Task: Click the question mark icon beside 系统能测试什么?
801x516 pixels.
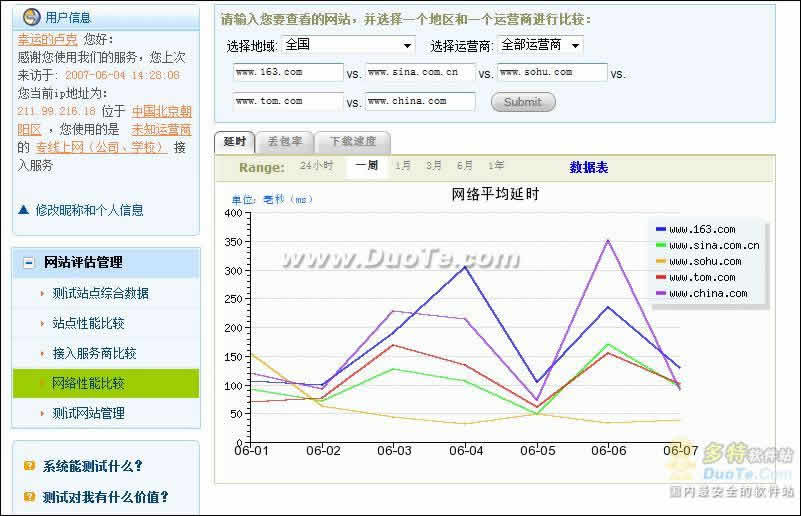Action: pyautogui.click(x=30, y=466)
